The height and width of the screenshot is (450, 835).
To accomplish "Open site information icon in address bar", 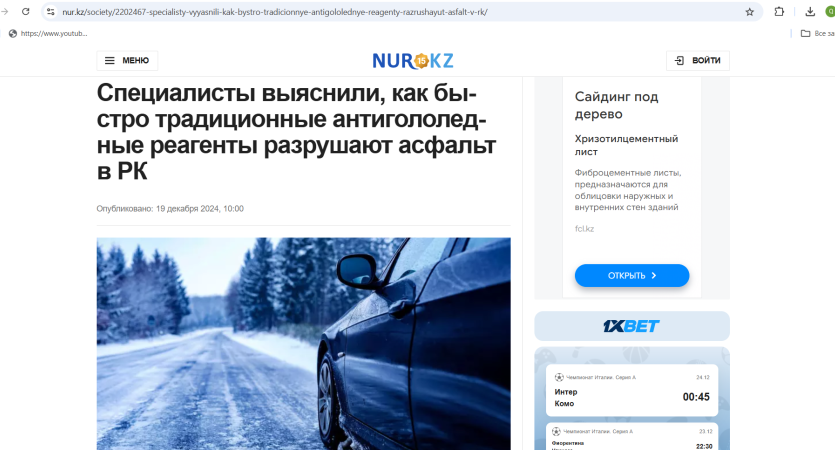I will (x=50, y=12).
